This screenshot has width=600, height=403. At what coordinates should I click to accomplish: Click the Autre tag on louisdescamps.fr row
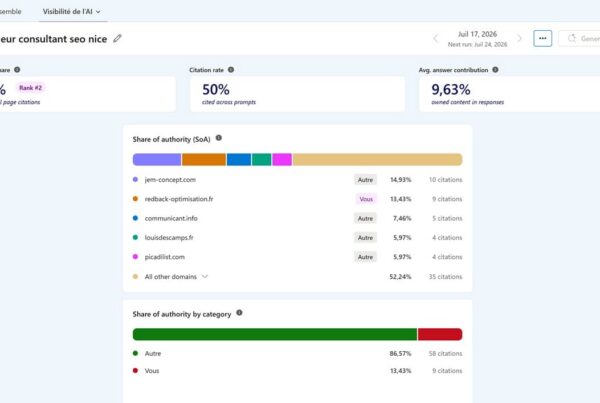click(x=365, y=238)
